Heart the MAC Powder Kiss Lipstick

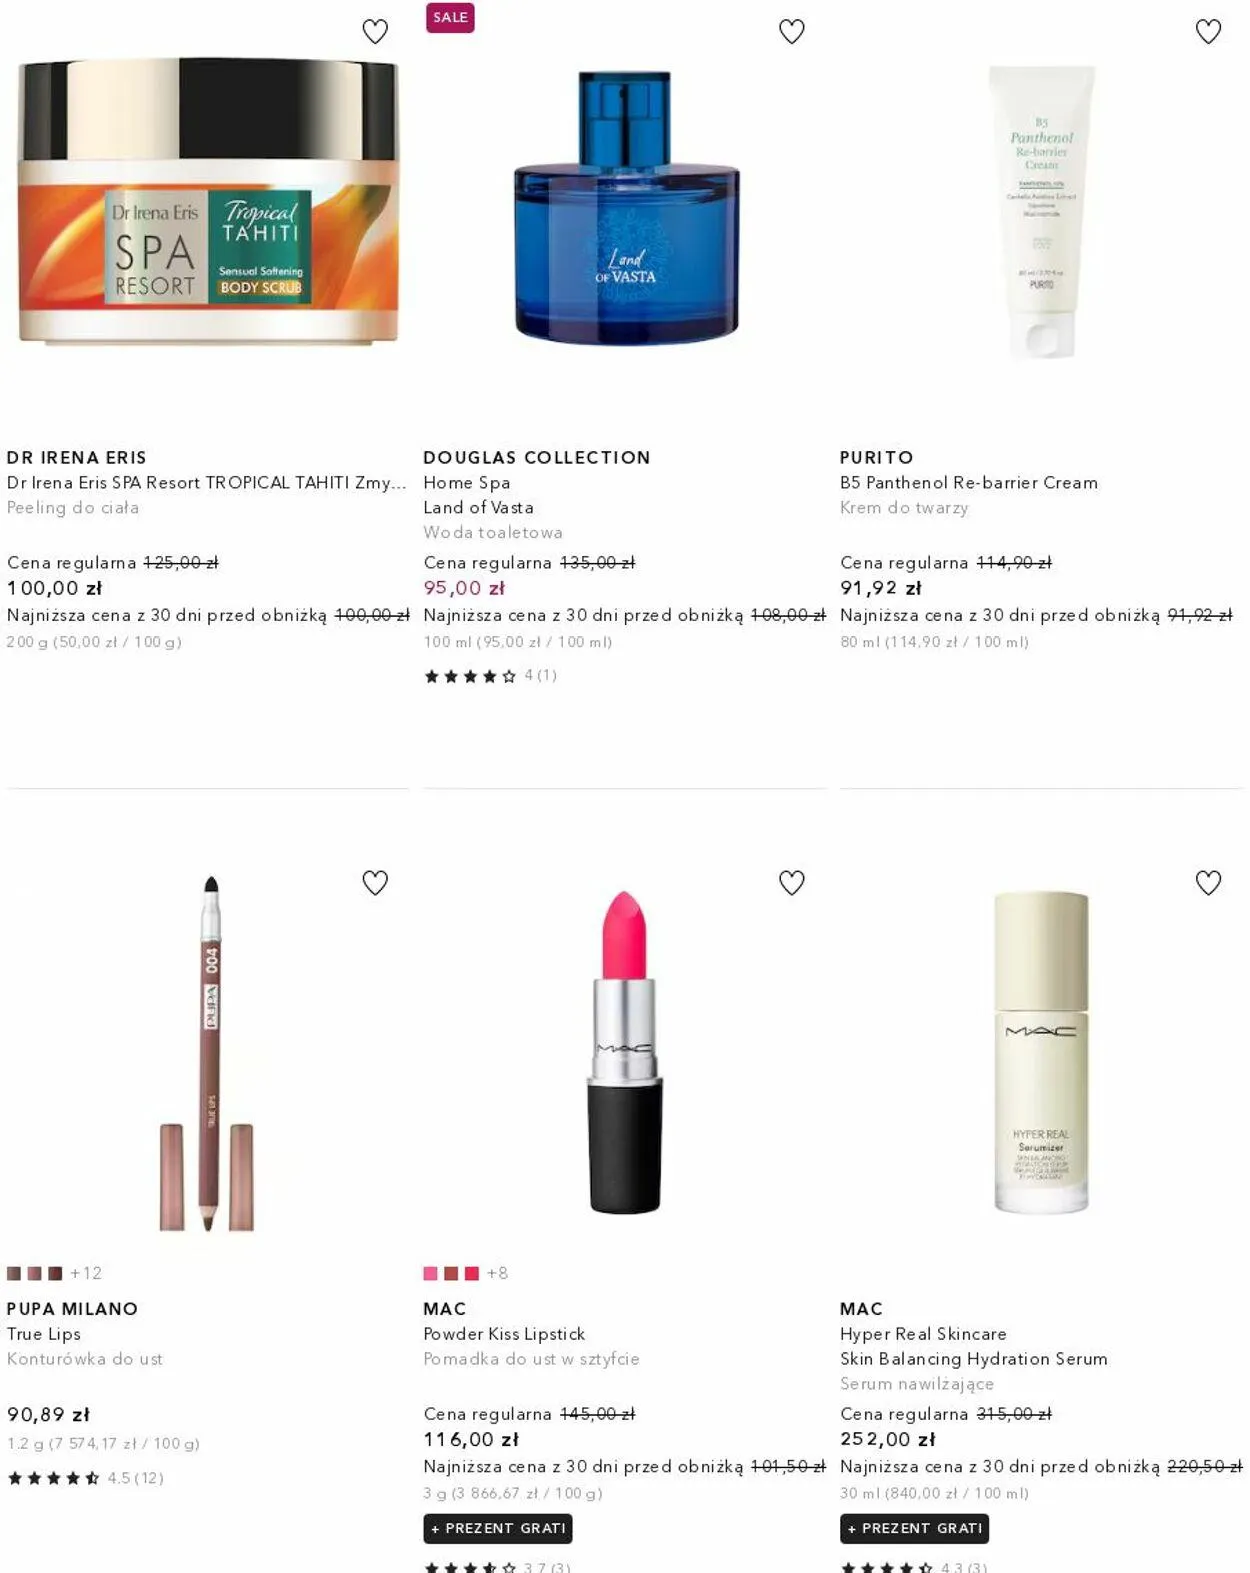click(x=792, y=883)
